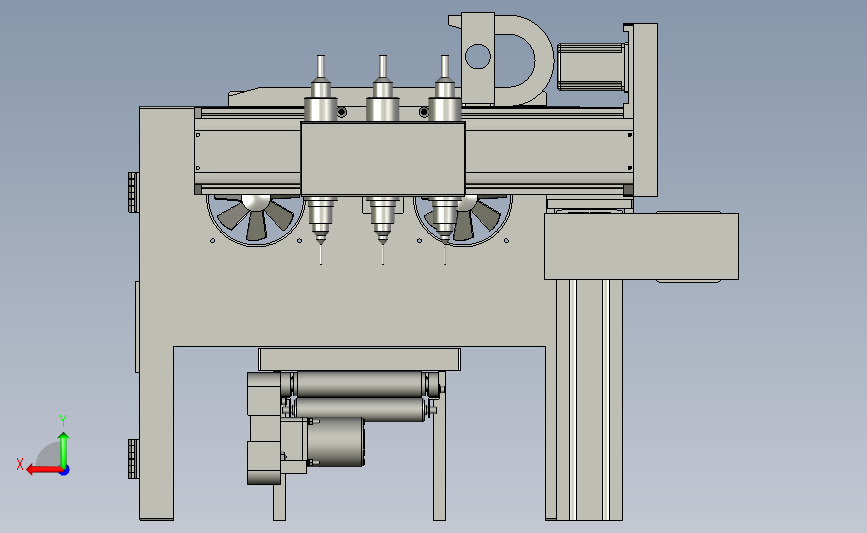Click the green Y axis arrow of triad

tap(64, 451)
